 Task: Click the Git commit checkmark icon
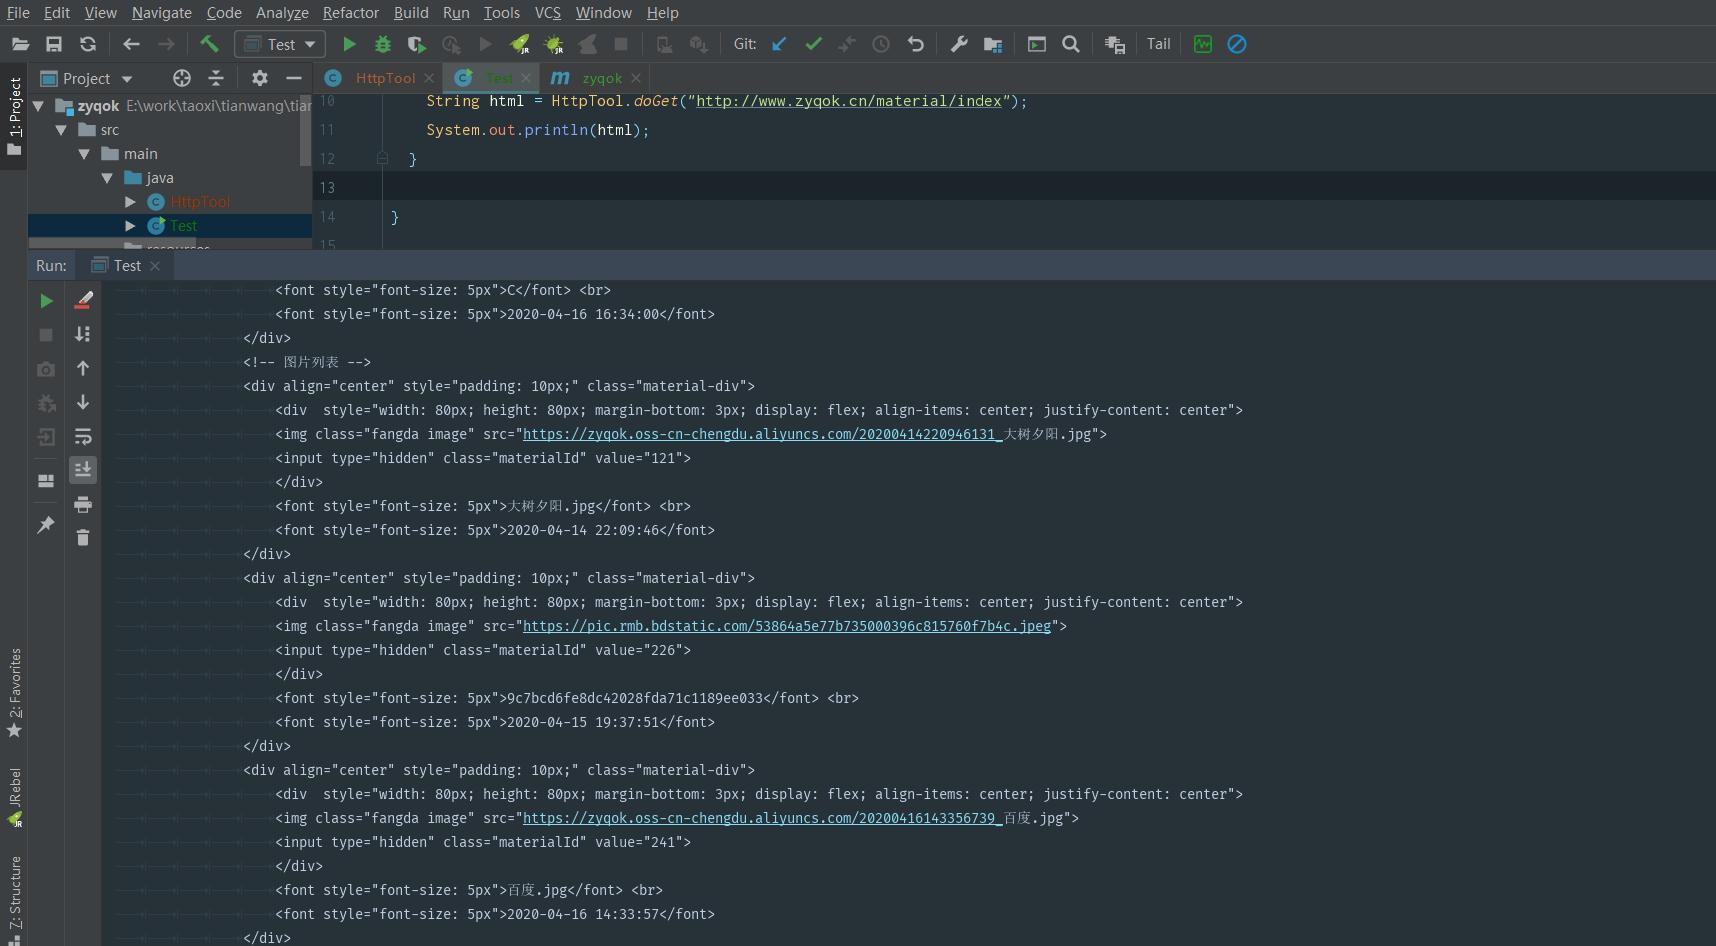click(x=813, y=44)
